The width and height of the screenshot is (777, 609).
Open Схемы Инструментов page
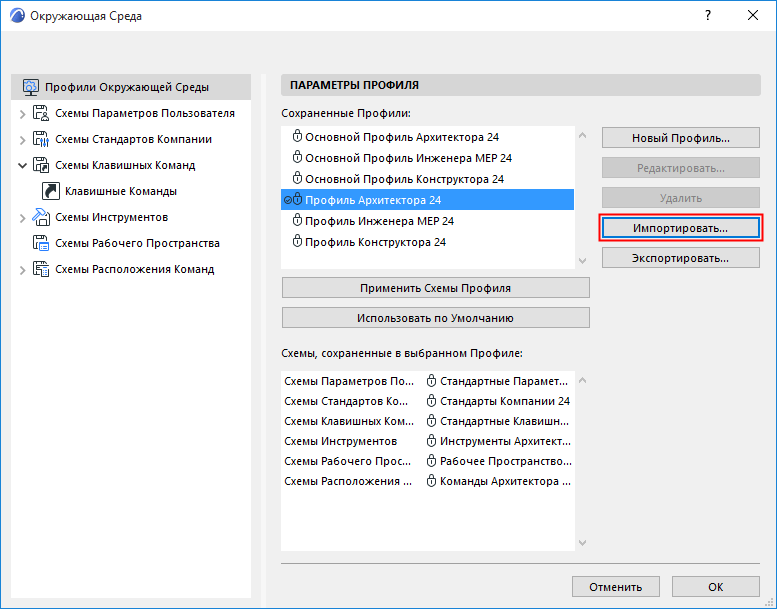coord(111,217)
